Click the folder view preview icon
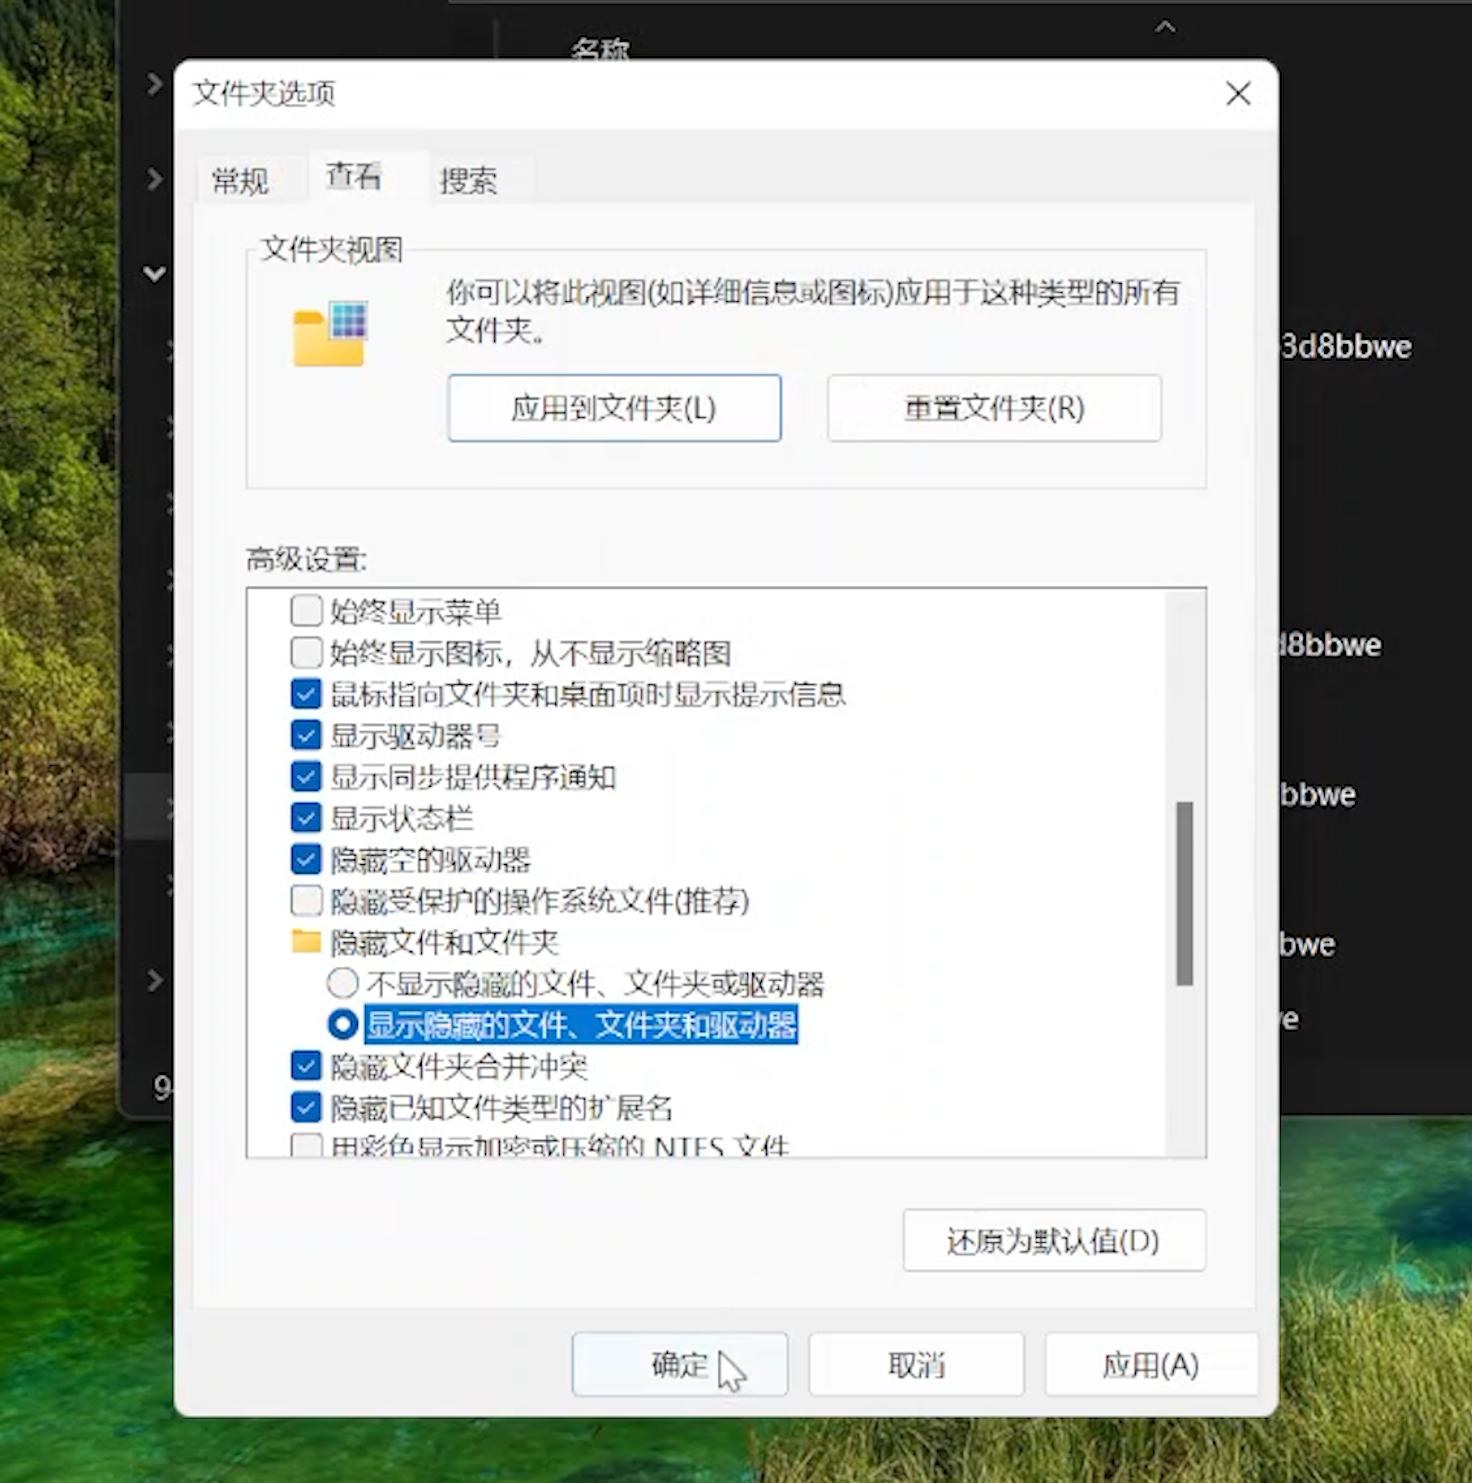This screenshot has width=1472, height=1483. [330, 334]
